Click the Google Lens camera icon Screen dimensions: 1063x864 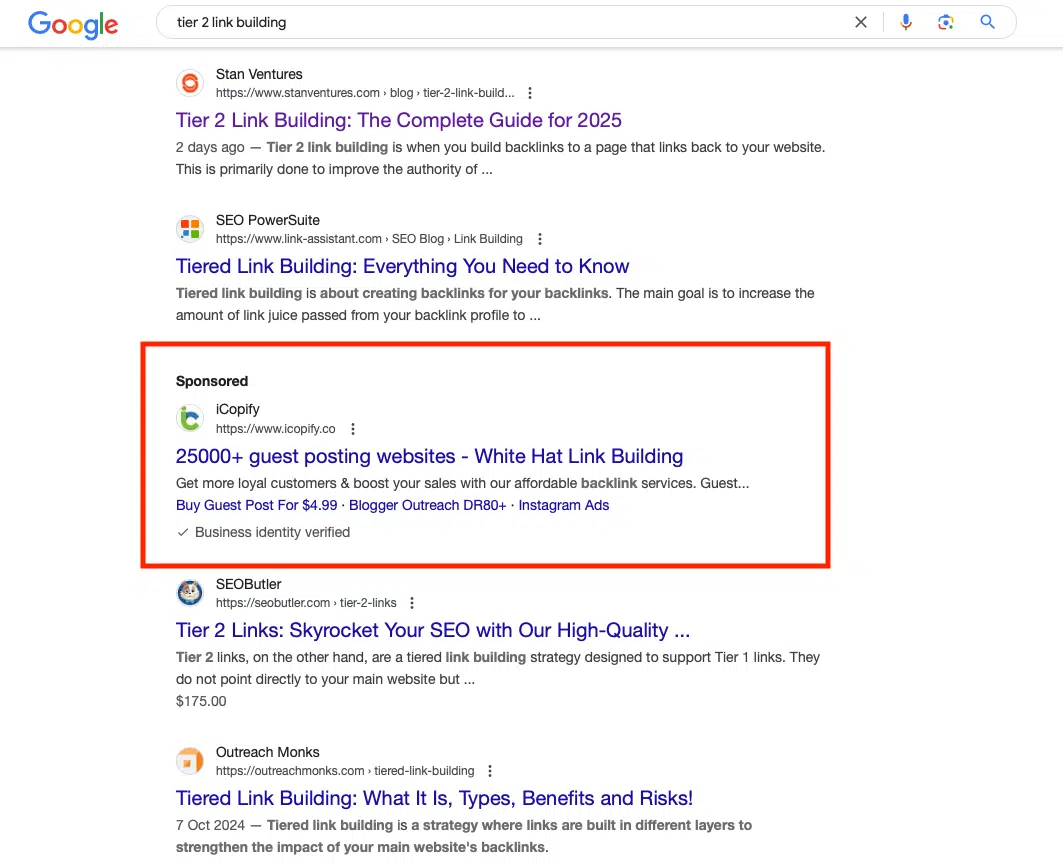945,21
